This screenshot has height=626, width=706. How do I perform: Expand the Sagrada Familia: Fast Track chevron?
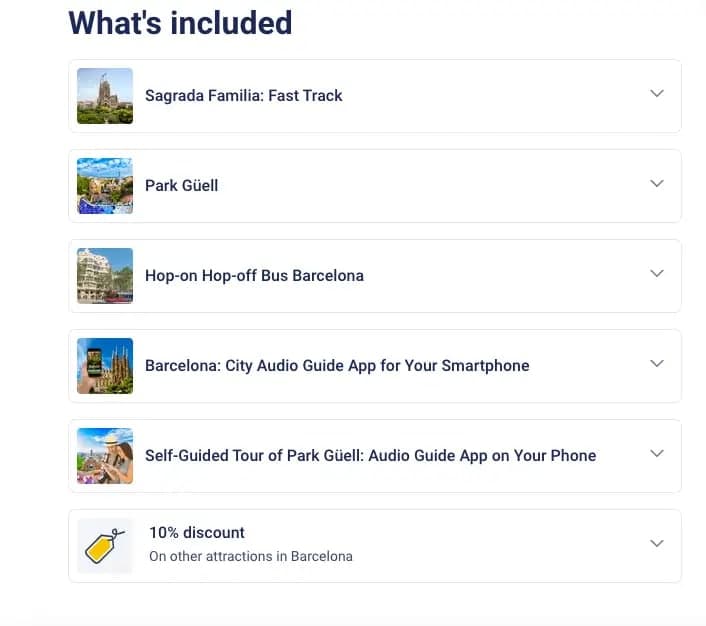(657, 94)
